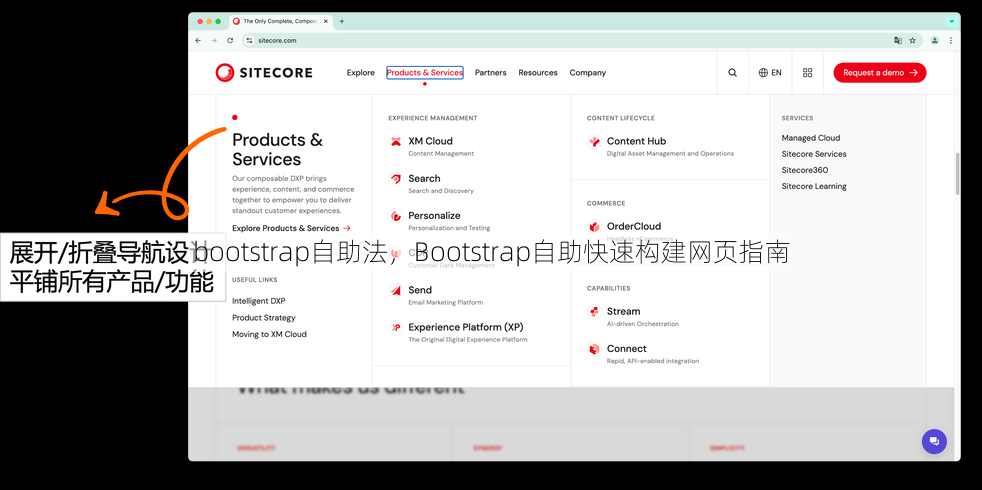Click the translate page icon
The height and width of the screenshot is (490, 982).
(x=897, y=40)
